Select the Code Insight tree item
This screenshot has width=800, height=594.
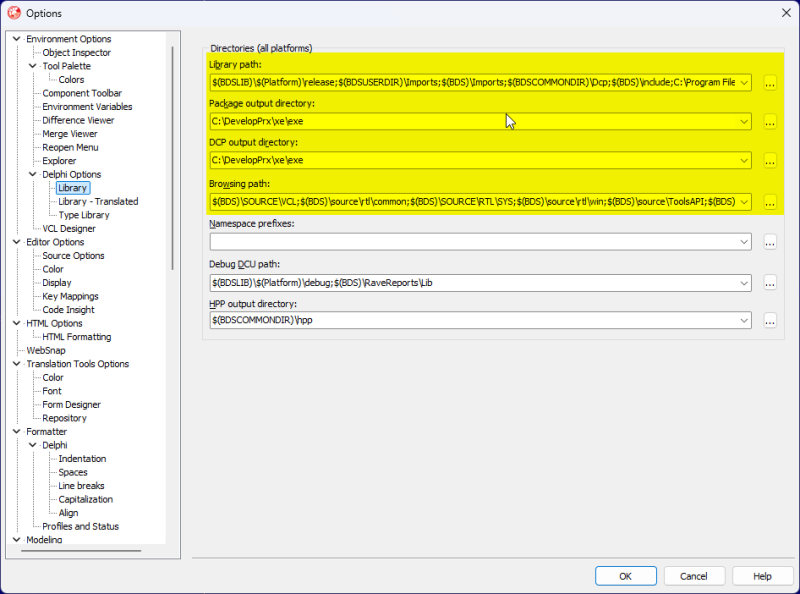(x=69, y=310)
